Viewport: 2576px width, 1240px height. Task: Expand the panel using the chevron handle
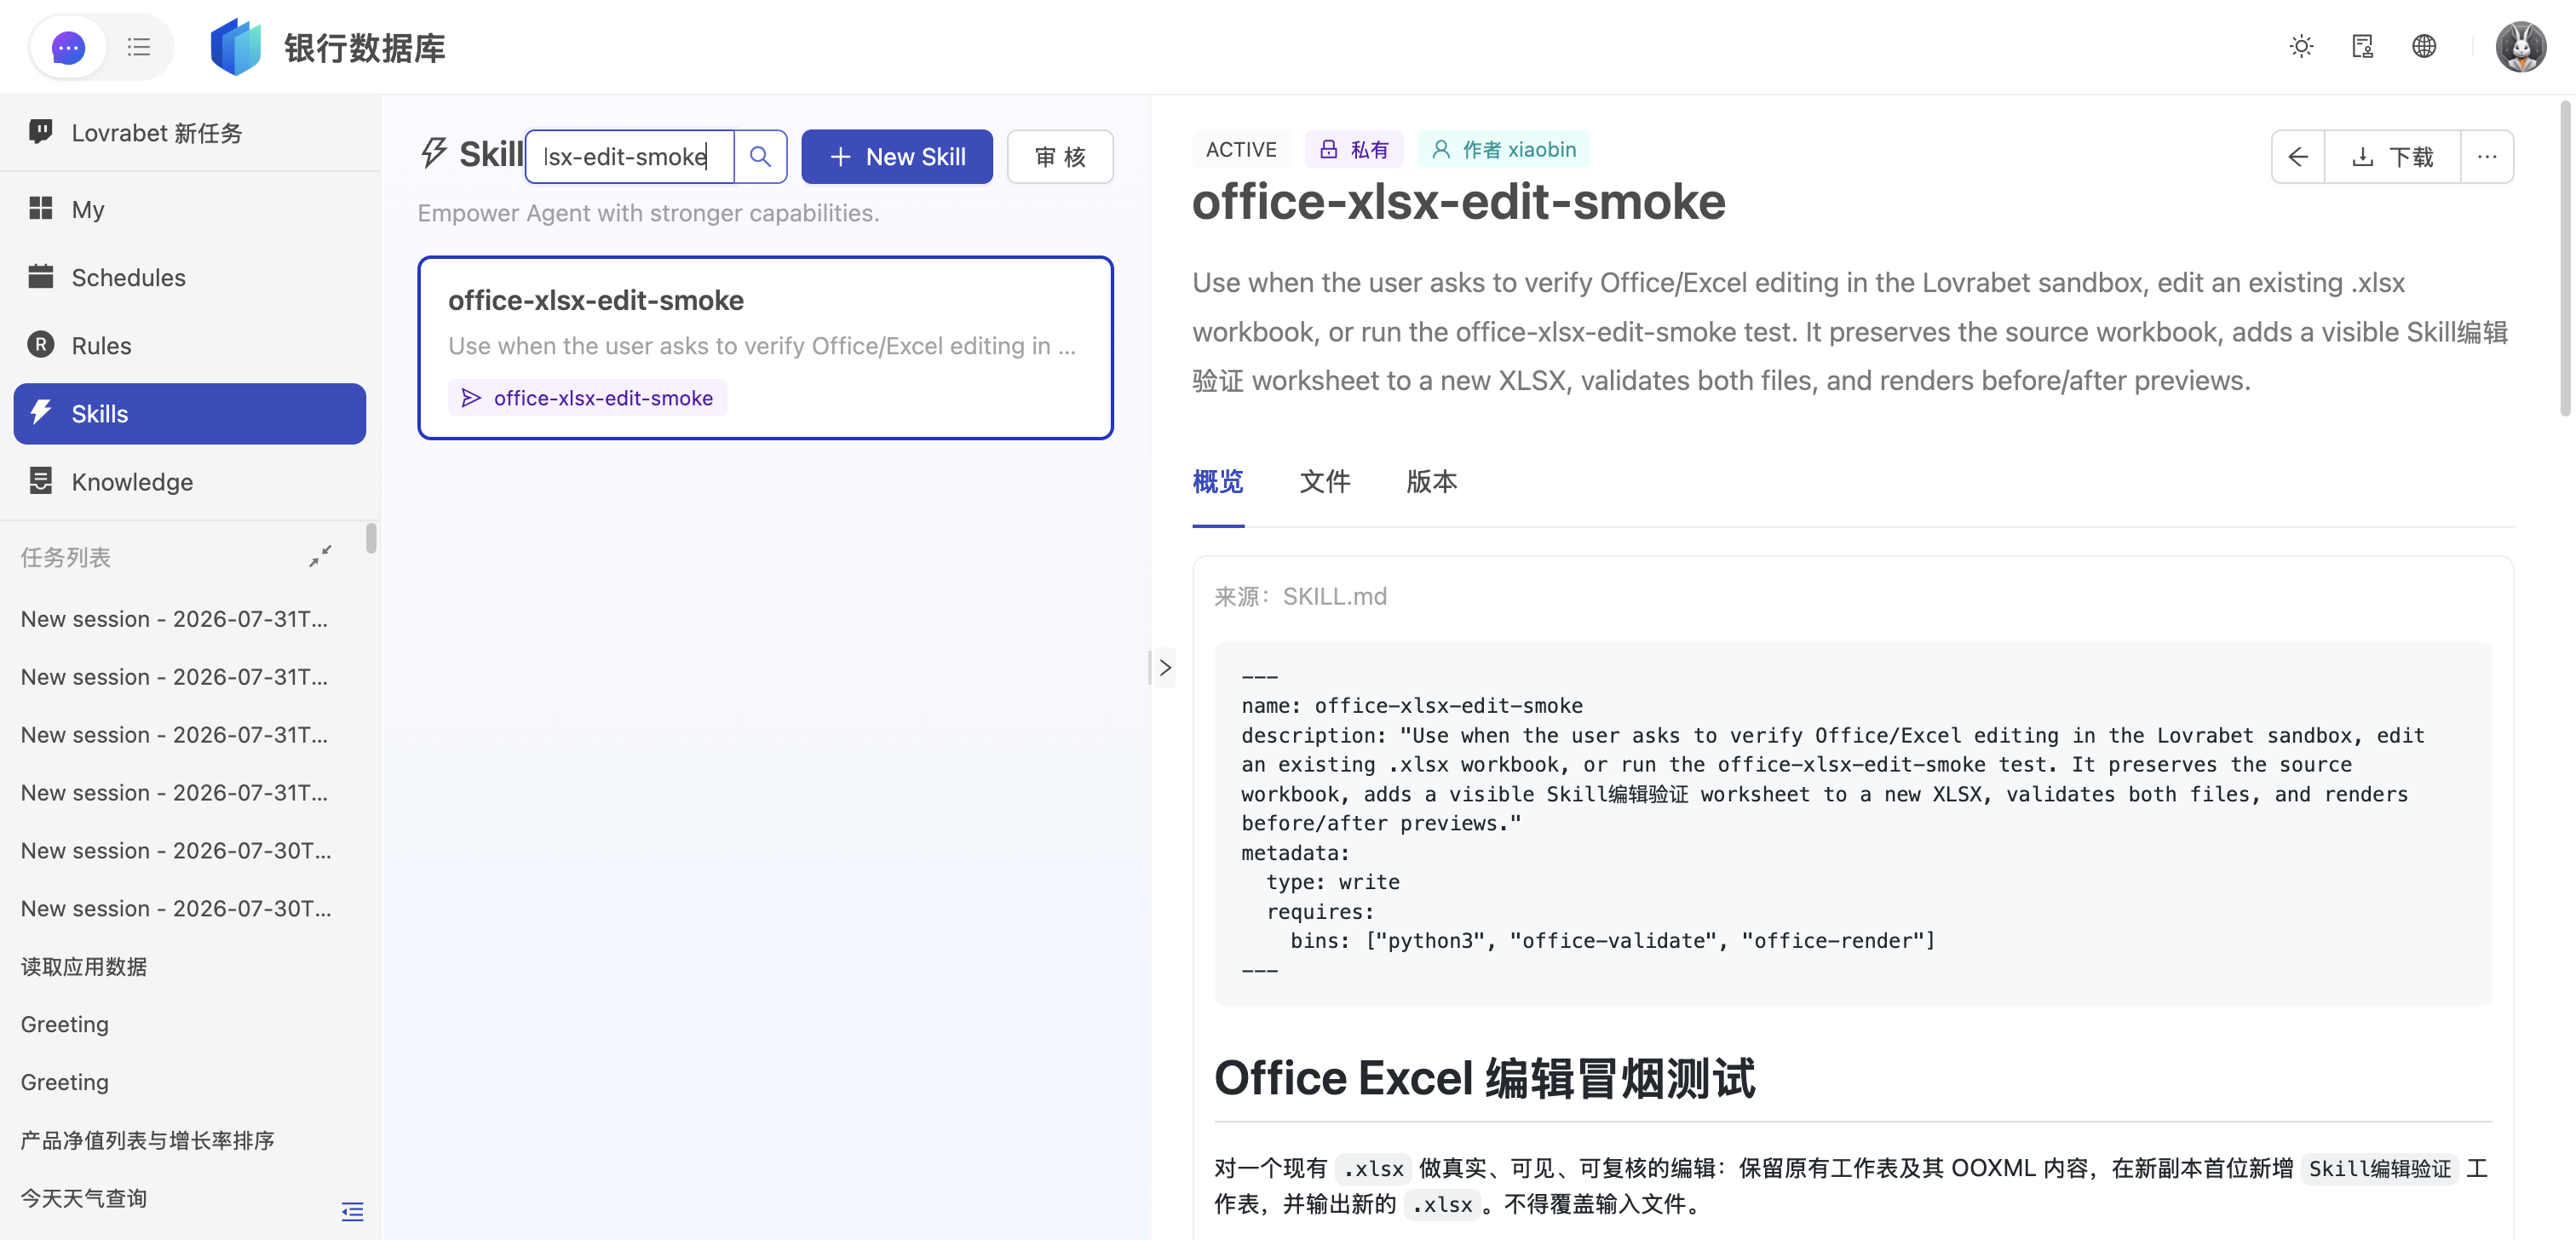point(1164,668)
